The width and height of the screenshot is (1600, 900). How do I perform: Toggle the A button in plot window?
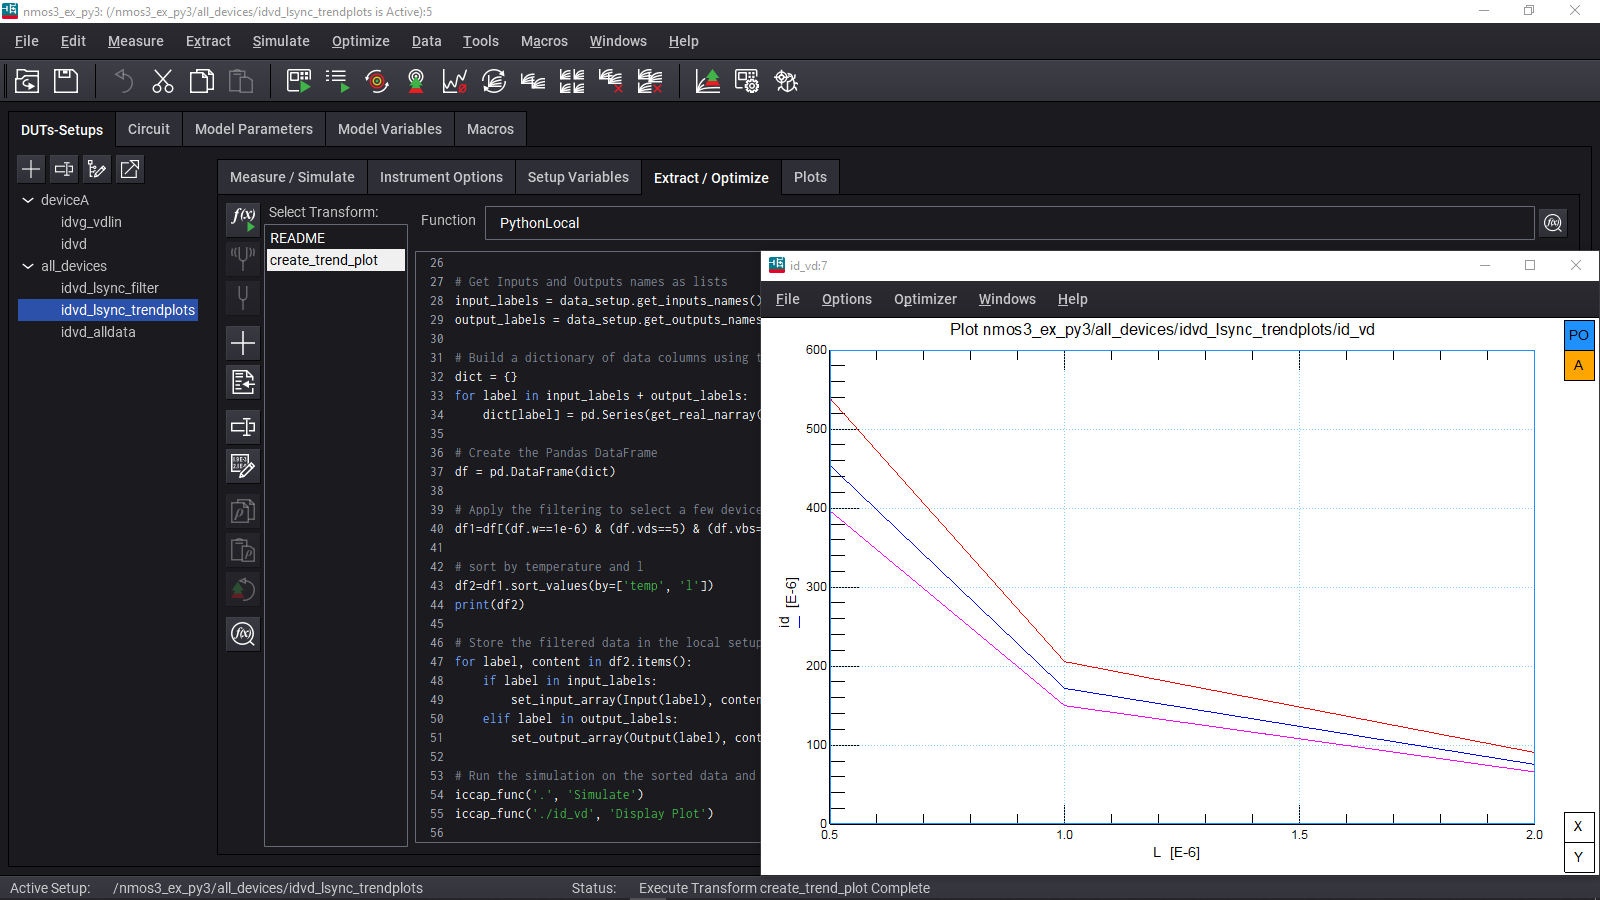(x=1578, y=366)
